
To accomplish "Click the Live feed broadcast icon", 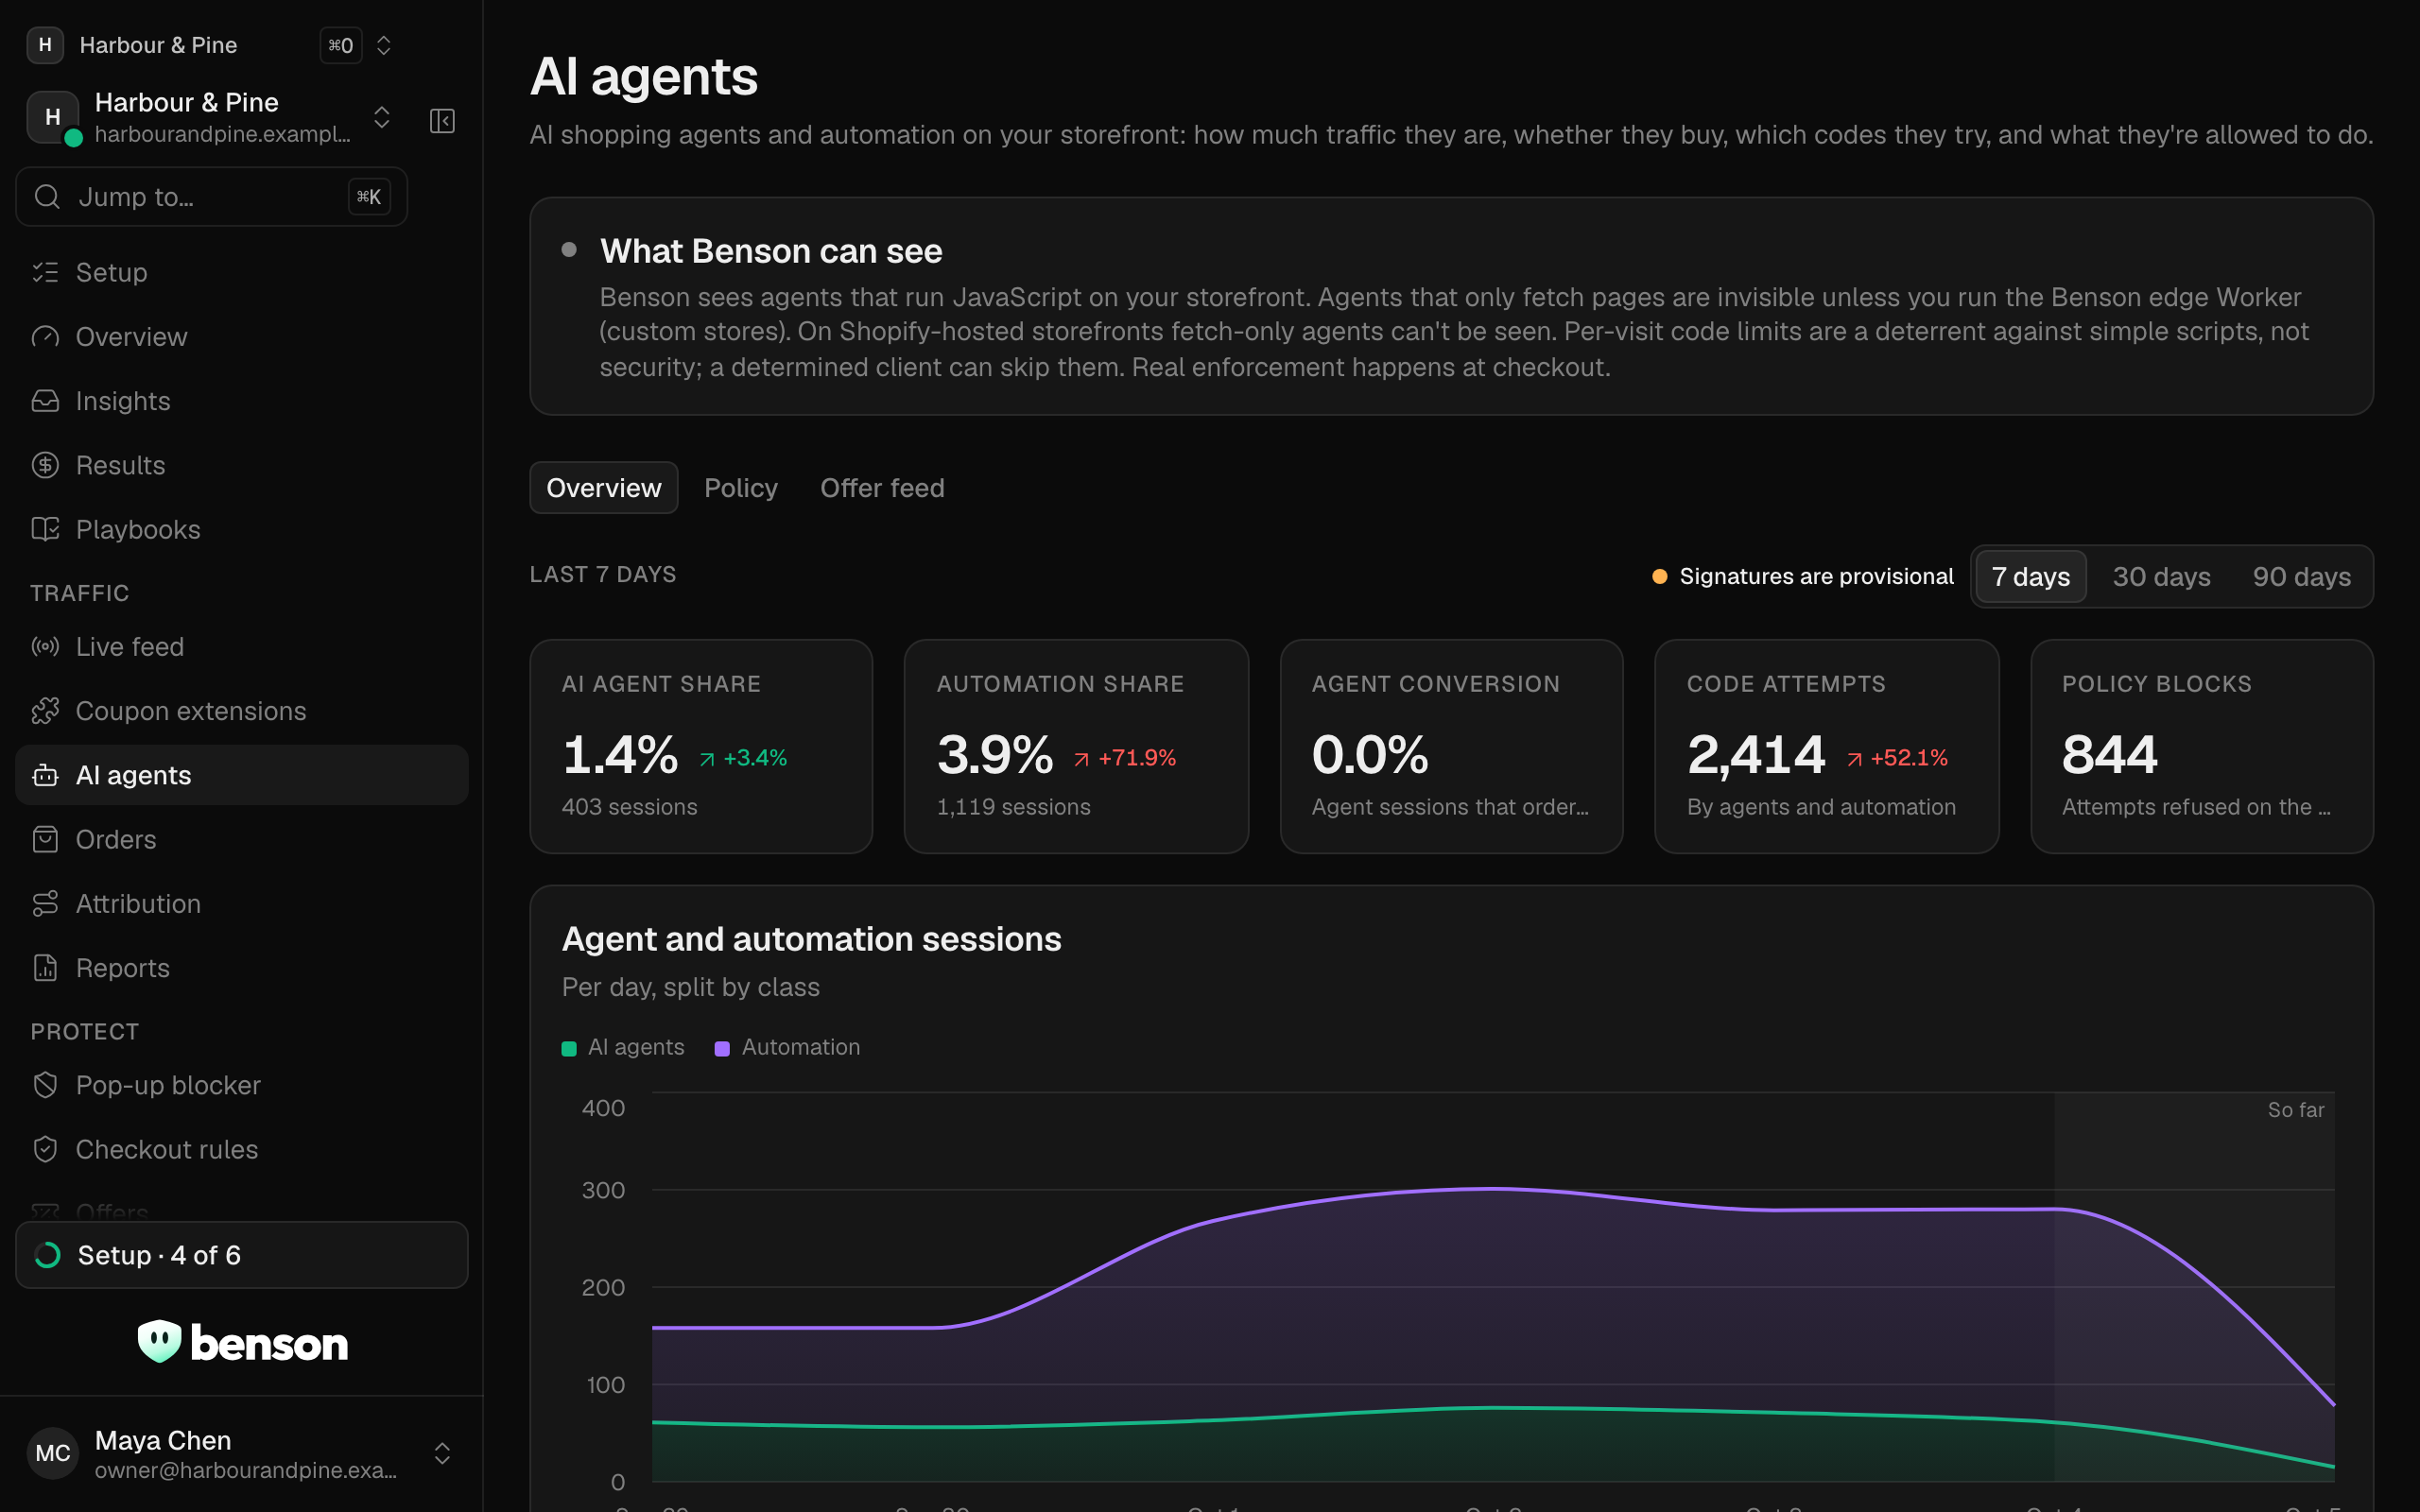I will tap(45, 646).
